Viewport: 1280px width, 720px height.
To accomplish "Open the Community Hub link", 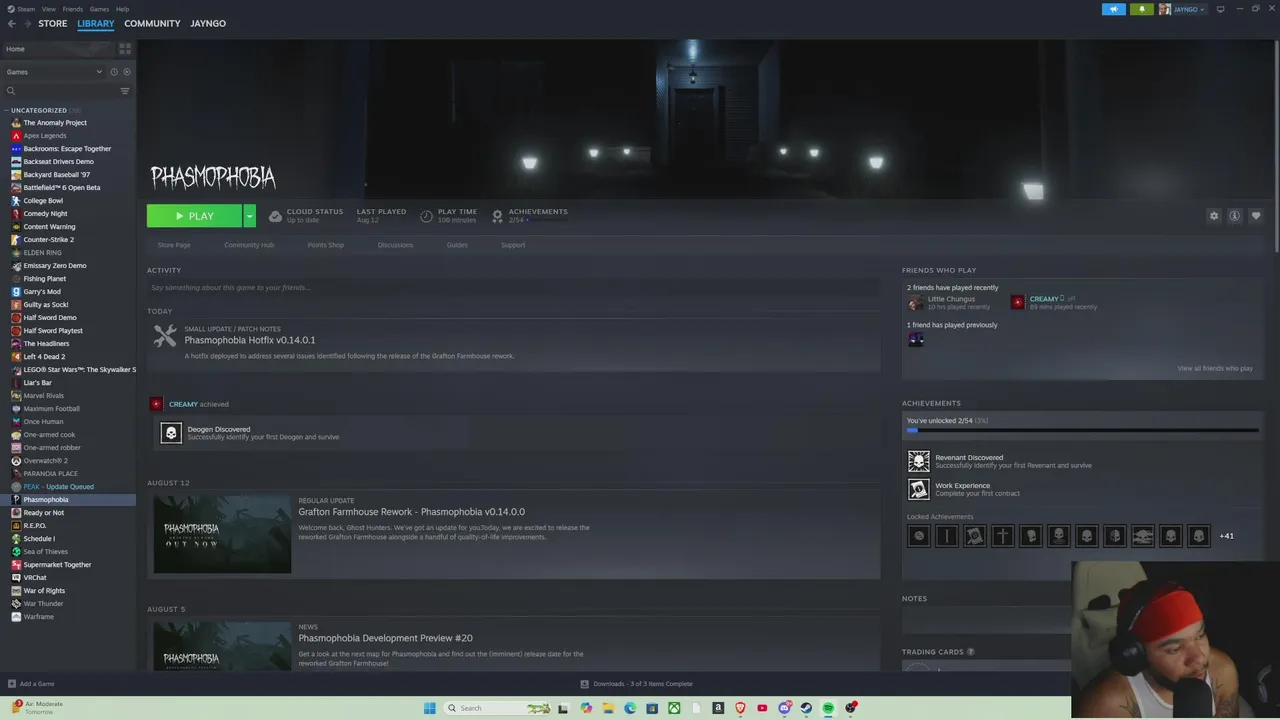I will click(x=249, y=245).
